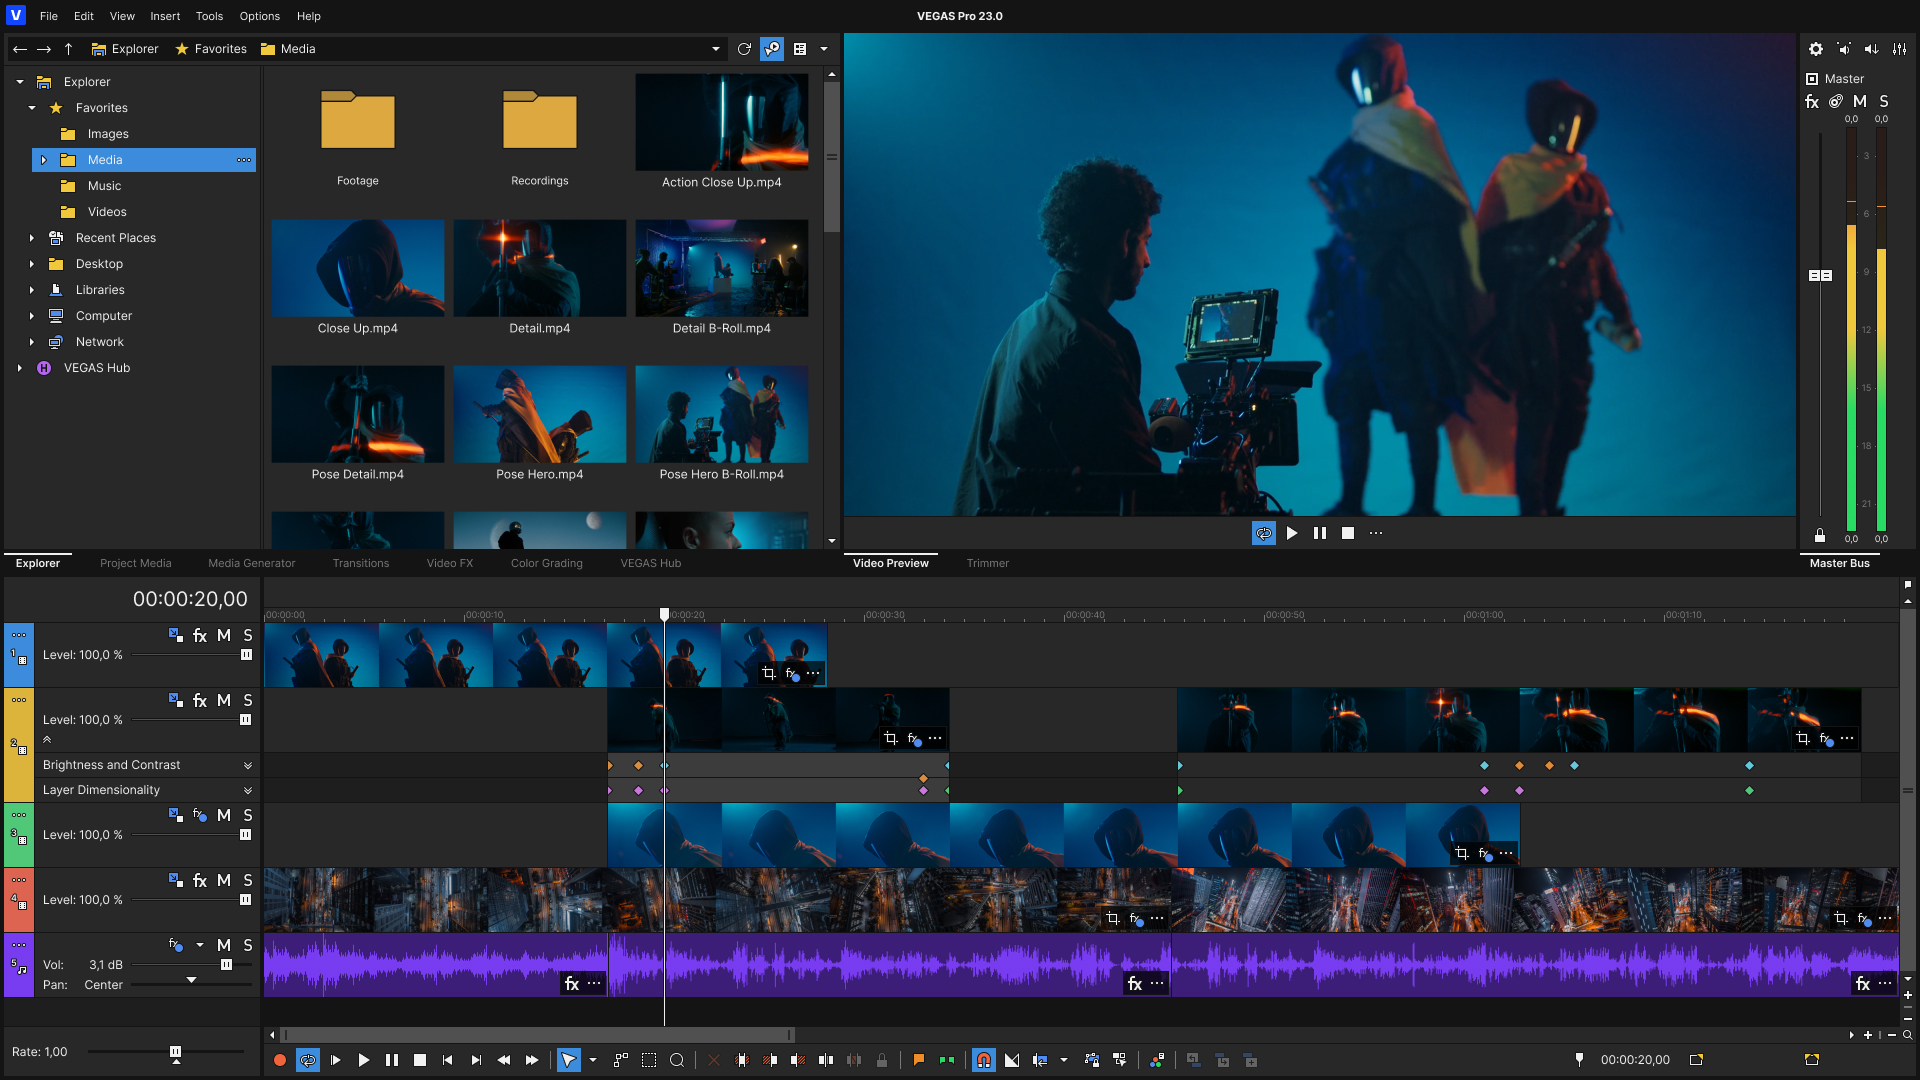Viewport: 1920px width, 1080px height.
Task: Adjust the Rate slider at bottom left
Action: (176, 1052)
